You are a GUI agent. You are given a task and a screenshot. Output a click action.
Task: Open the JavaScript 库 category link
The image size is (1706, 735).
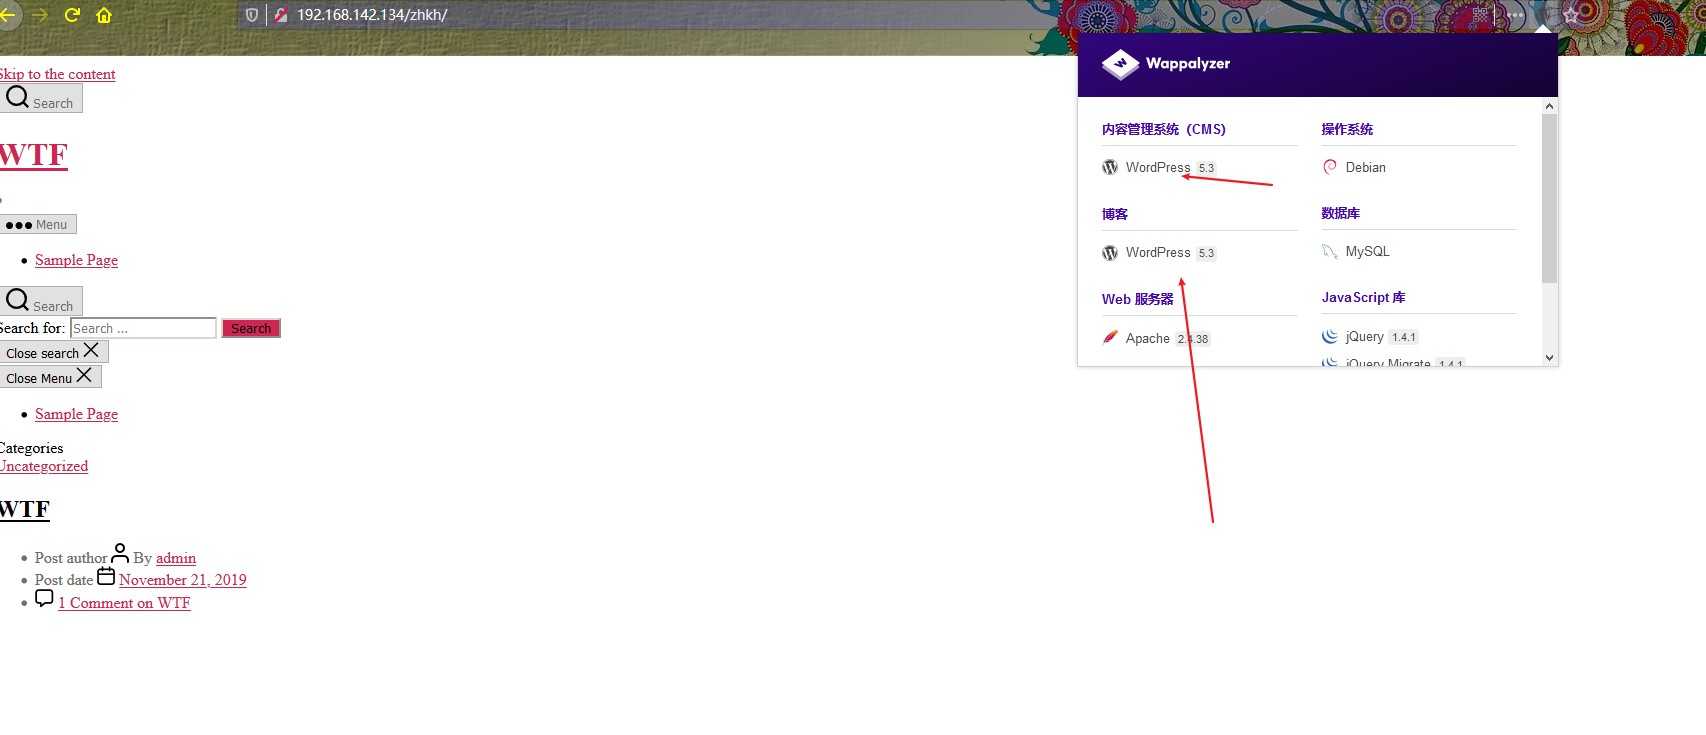pyautogui.click(x=1364, y=297)
